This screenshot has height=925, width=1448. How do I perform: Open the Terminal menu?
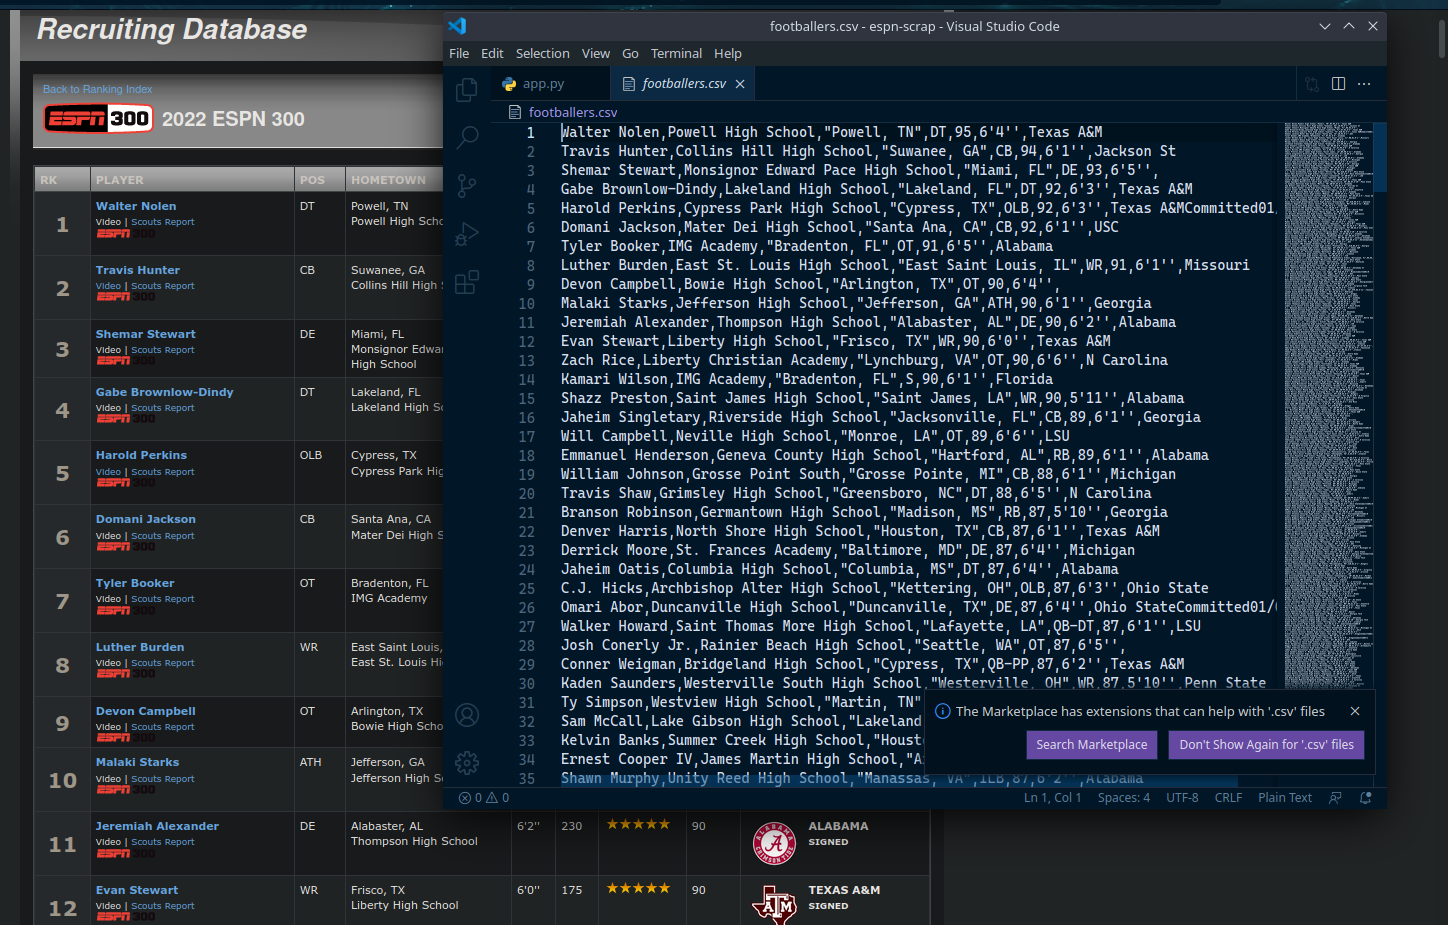pos(676,54)
